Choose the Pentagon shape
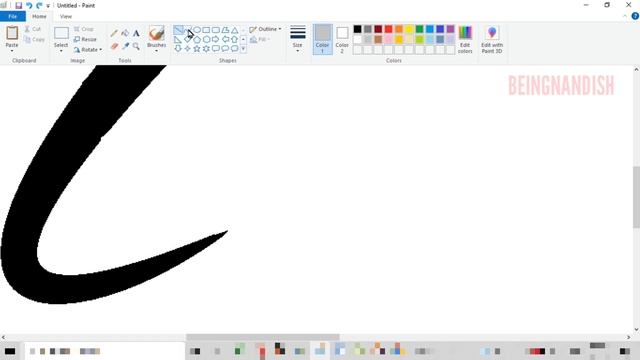Image resolution: width=640 pixels, height=360 pixels. [x=197, y=40]
